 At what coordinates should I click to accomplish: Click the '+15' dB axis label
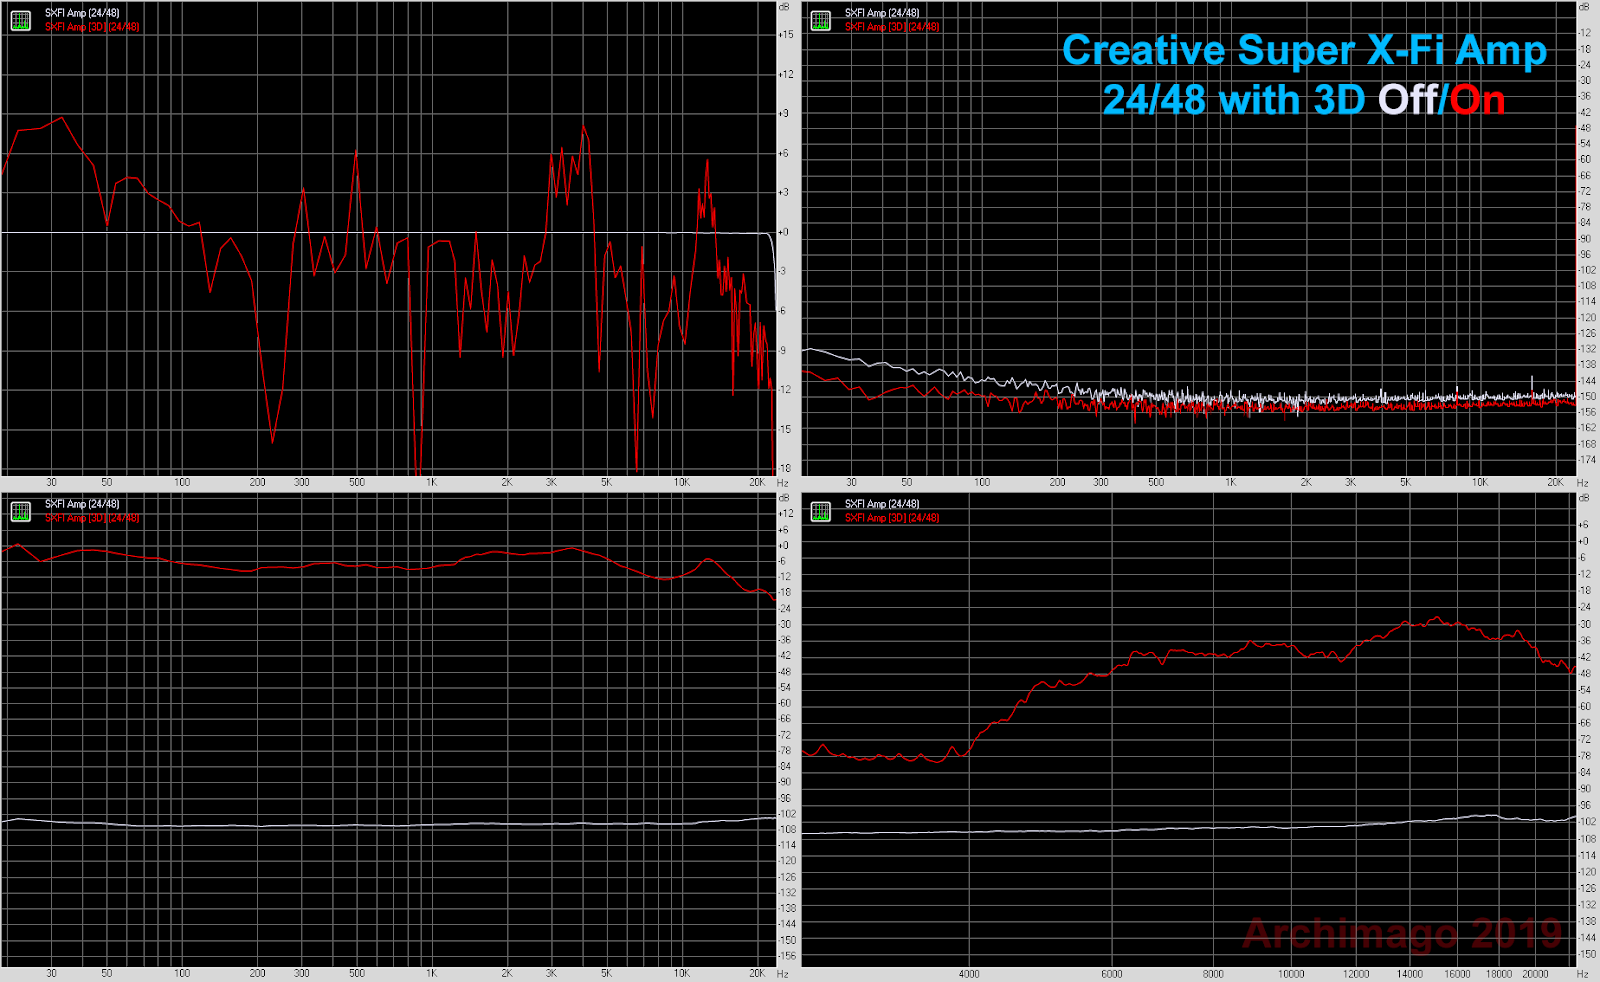coord(786,35)
